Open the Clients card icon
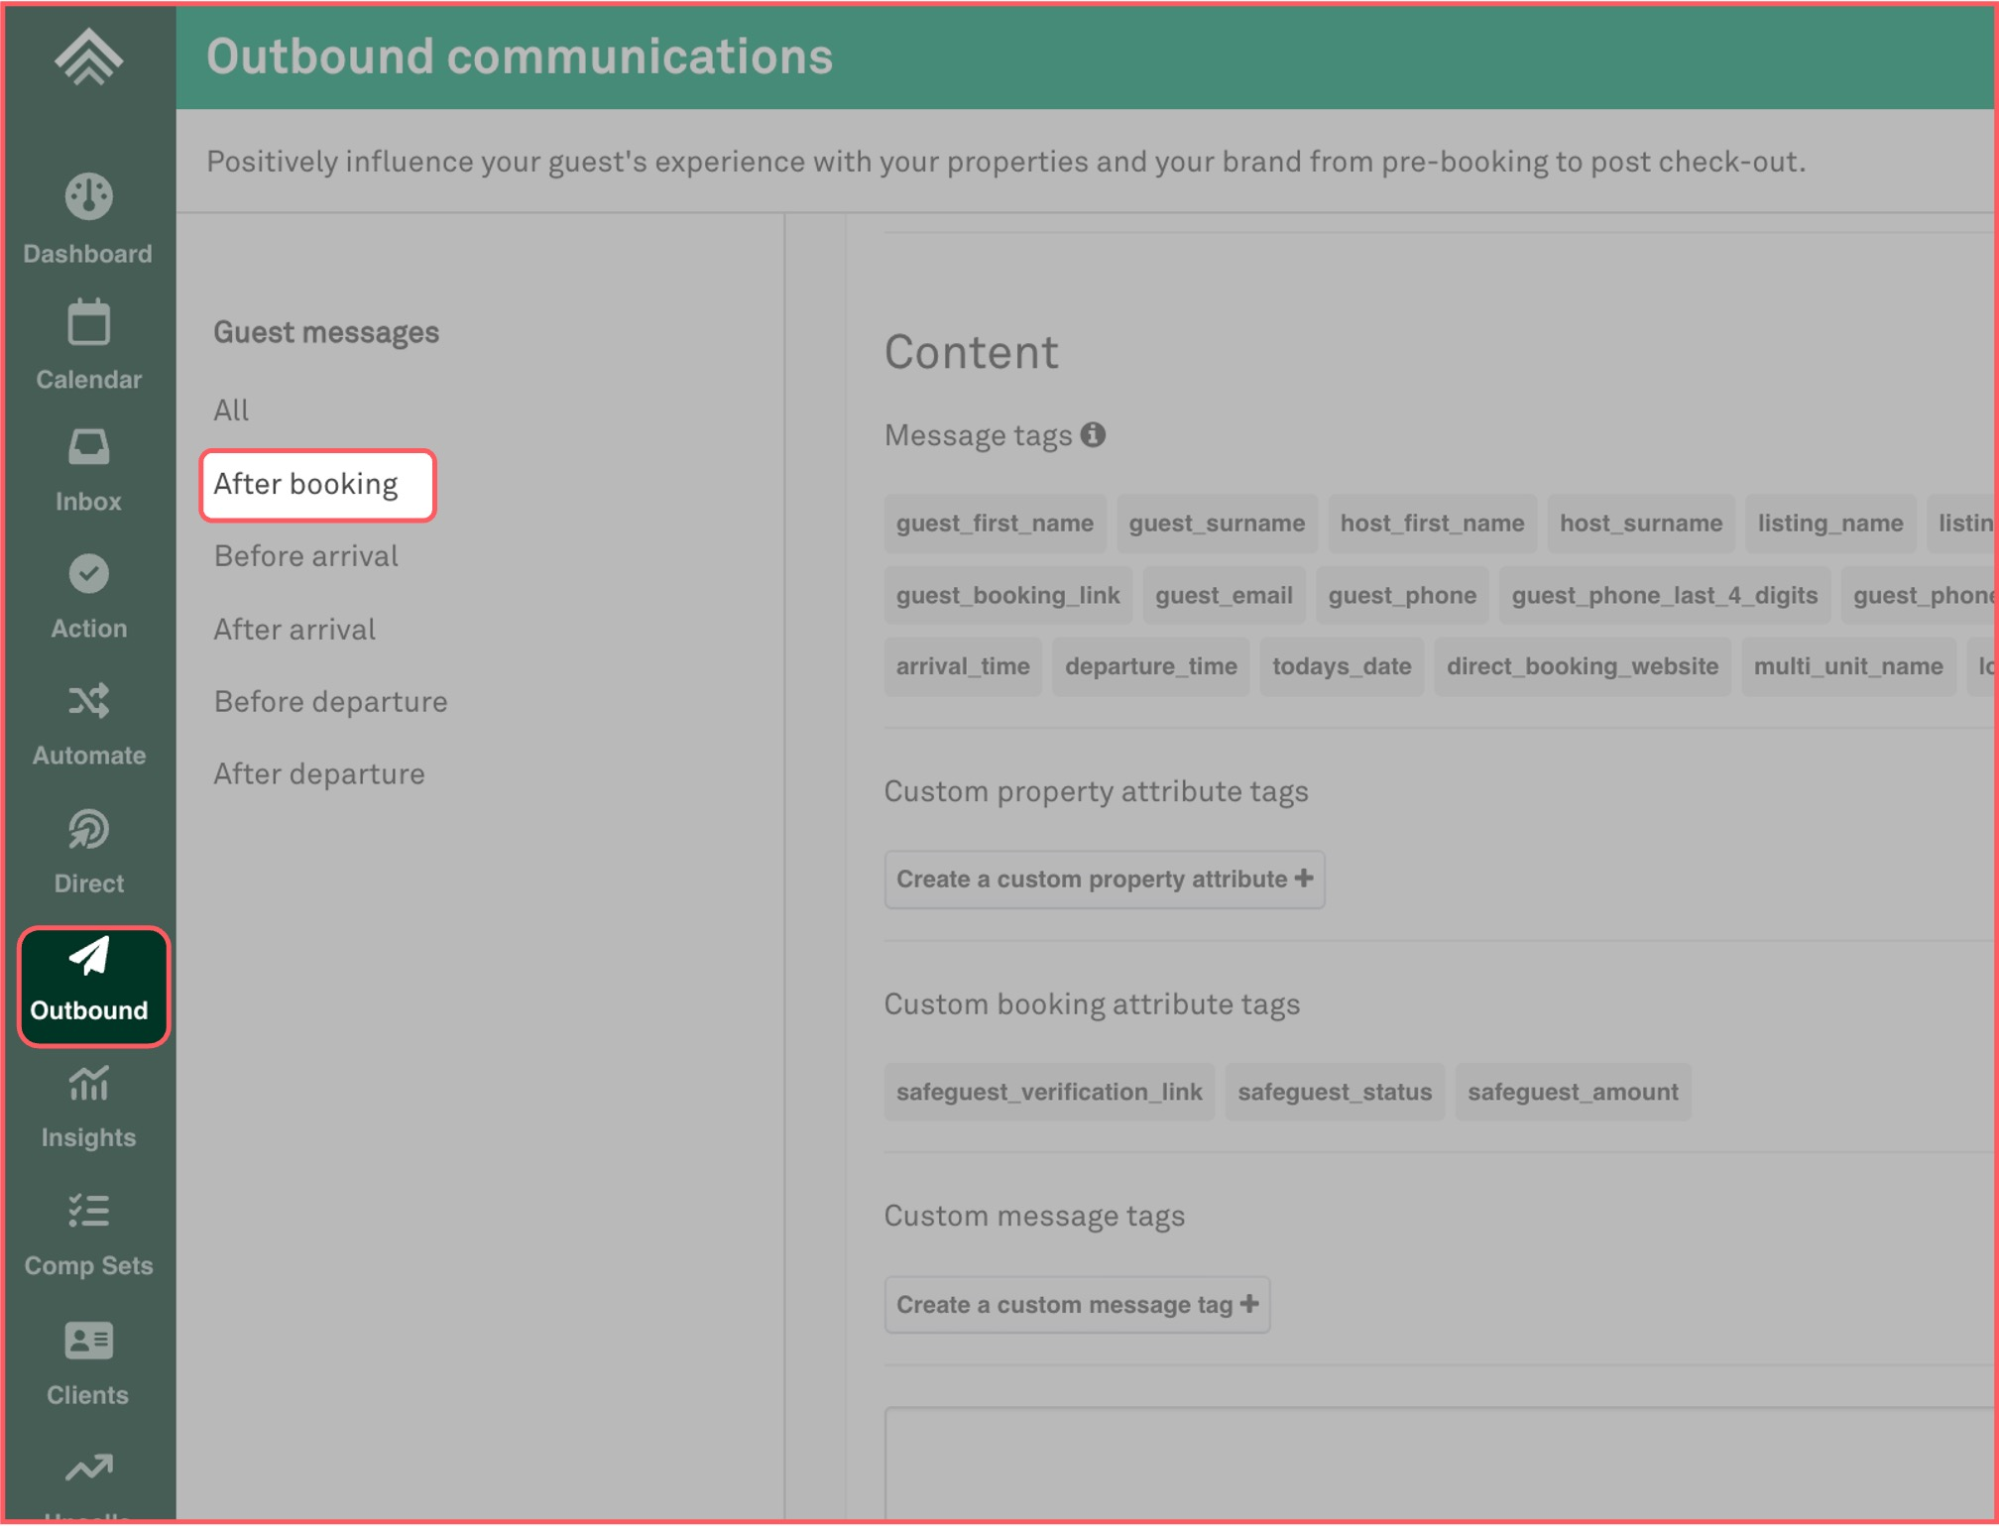1999x1528 pixels. coord(88,1341)
